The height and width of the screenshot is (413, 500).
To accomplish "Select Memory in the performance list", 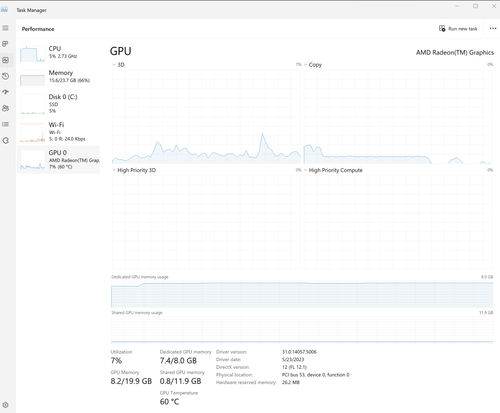I will coord(59,78).
